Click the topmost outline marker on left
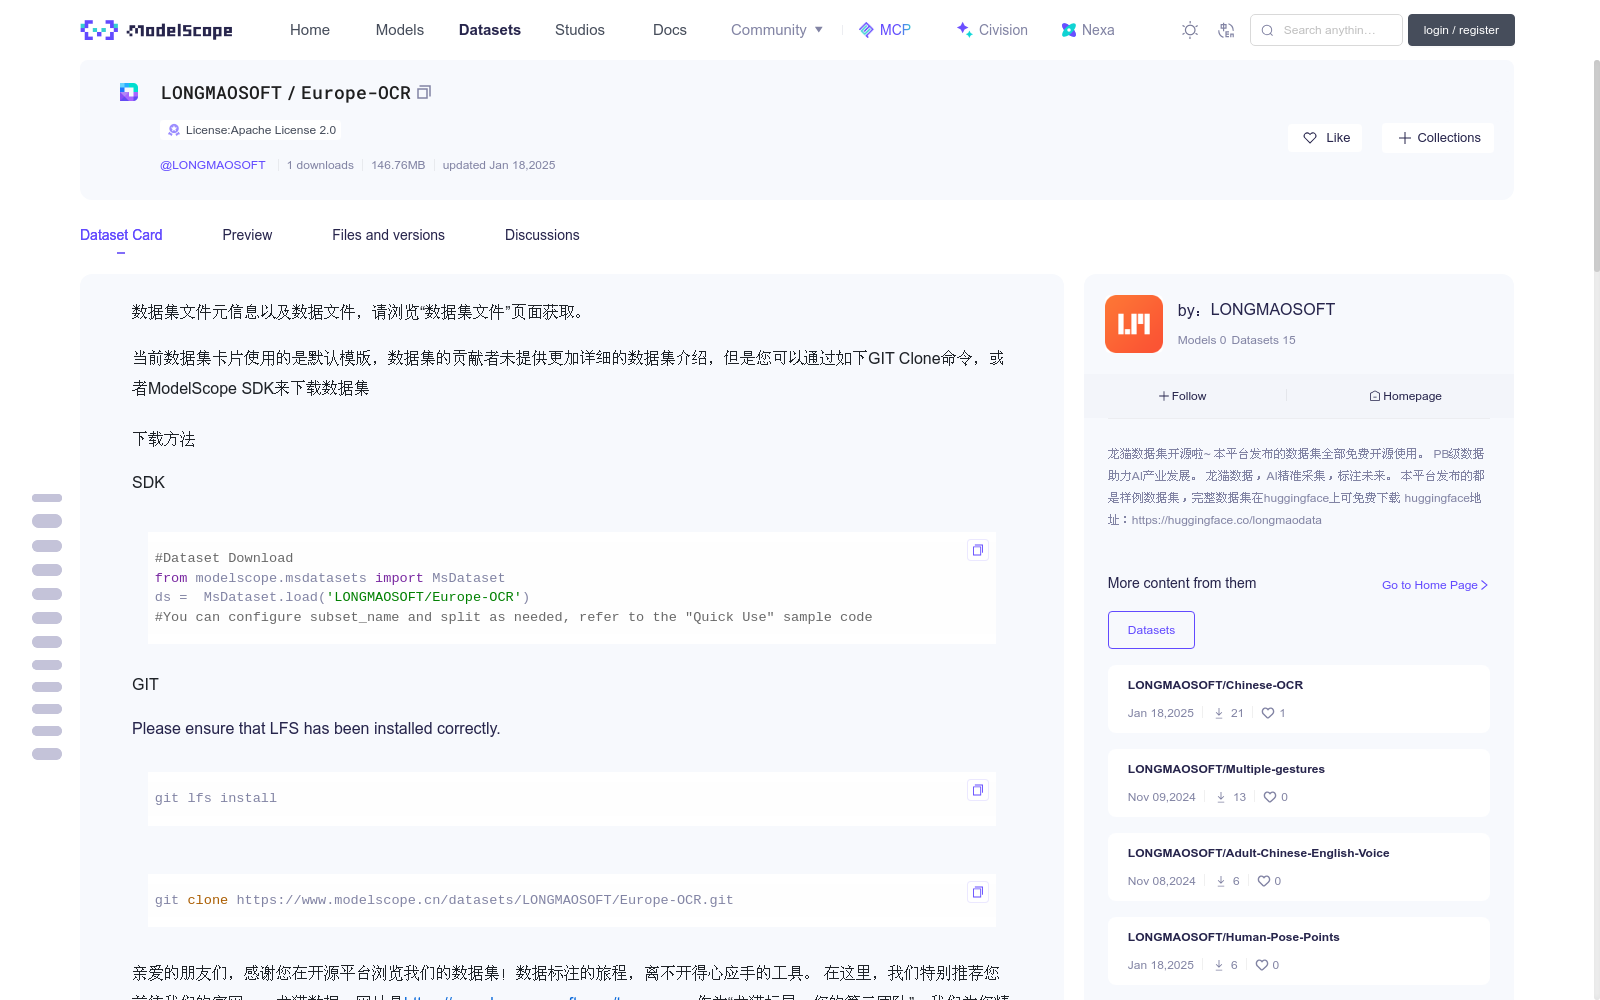Image resolution: width=1600 pixels, height=1000 pixels. click(47, 498)
